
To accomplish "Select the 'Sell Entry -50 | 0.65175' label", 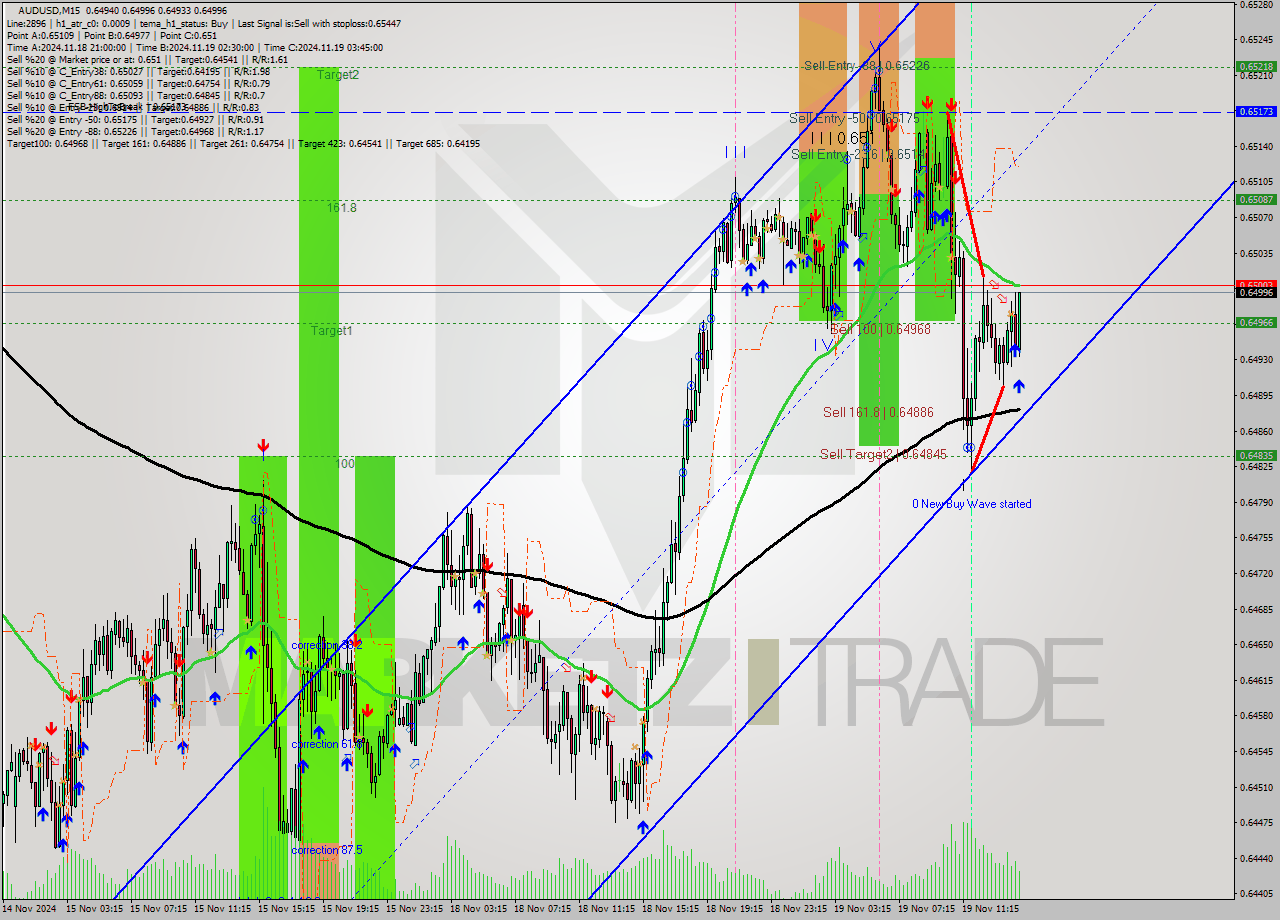I will (853, 119).
